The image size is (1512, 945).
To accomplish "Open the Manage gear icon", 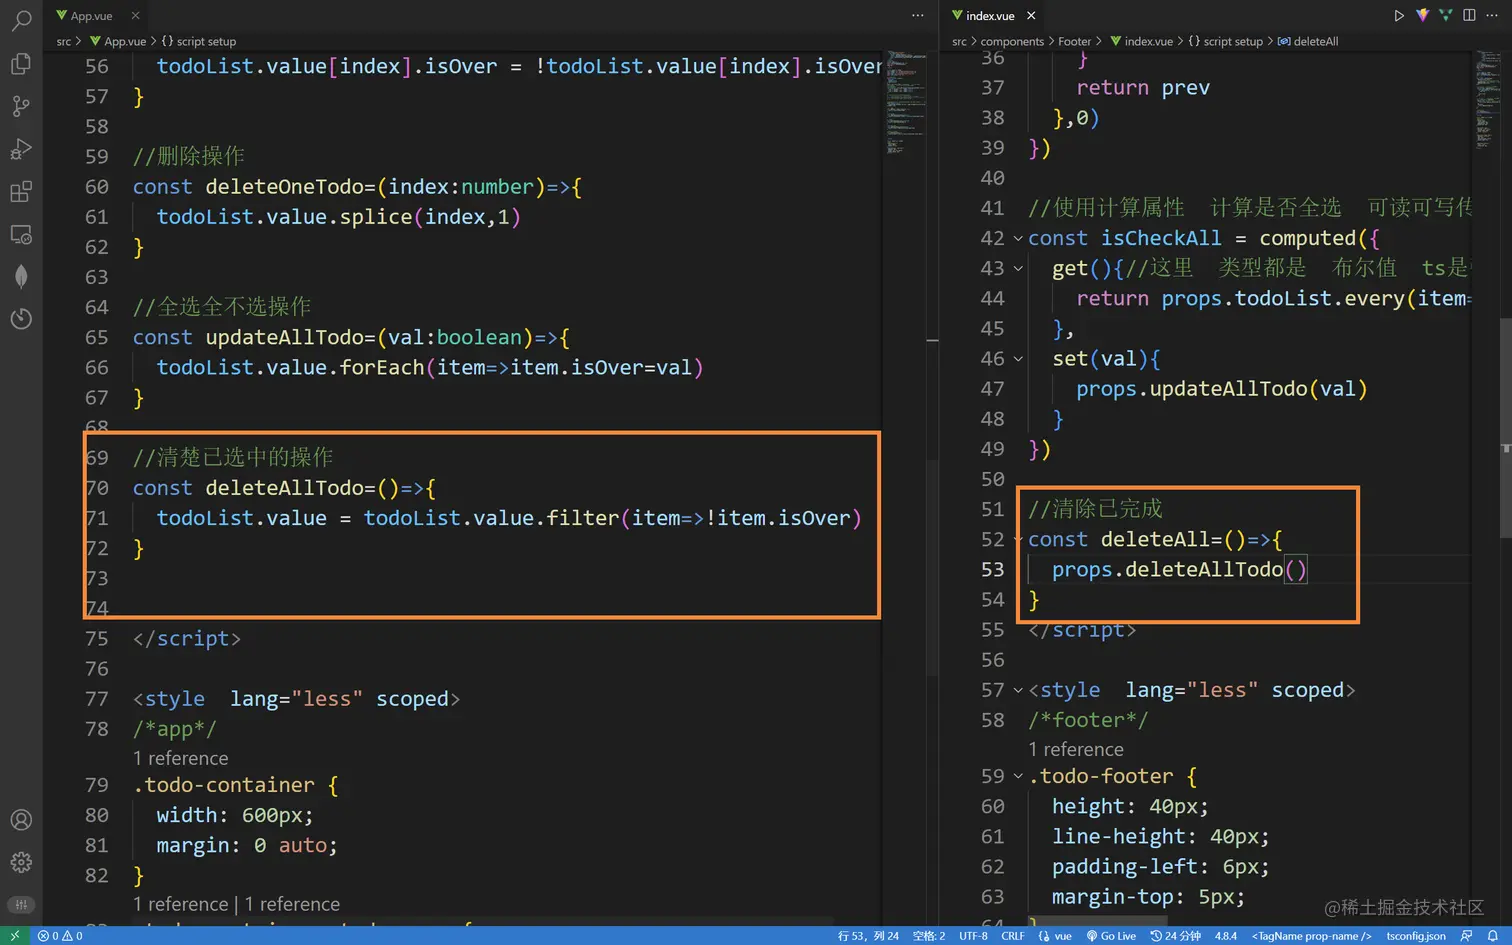I will (21, 862).
